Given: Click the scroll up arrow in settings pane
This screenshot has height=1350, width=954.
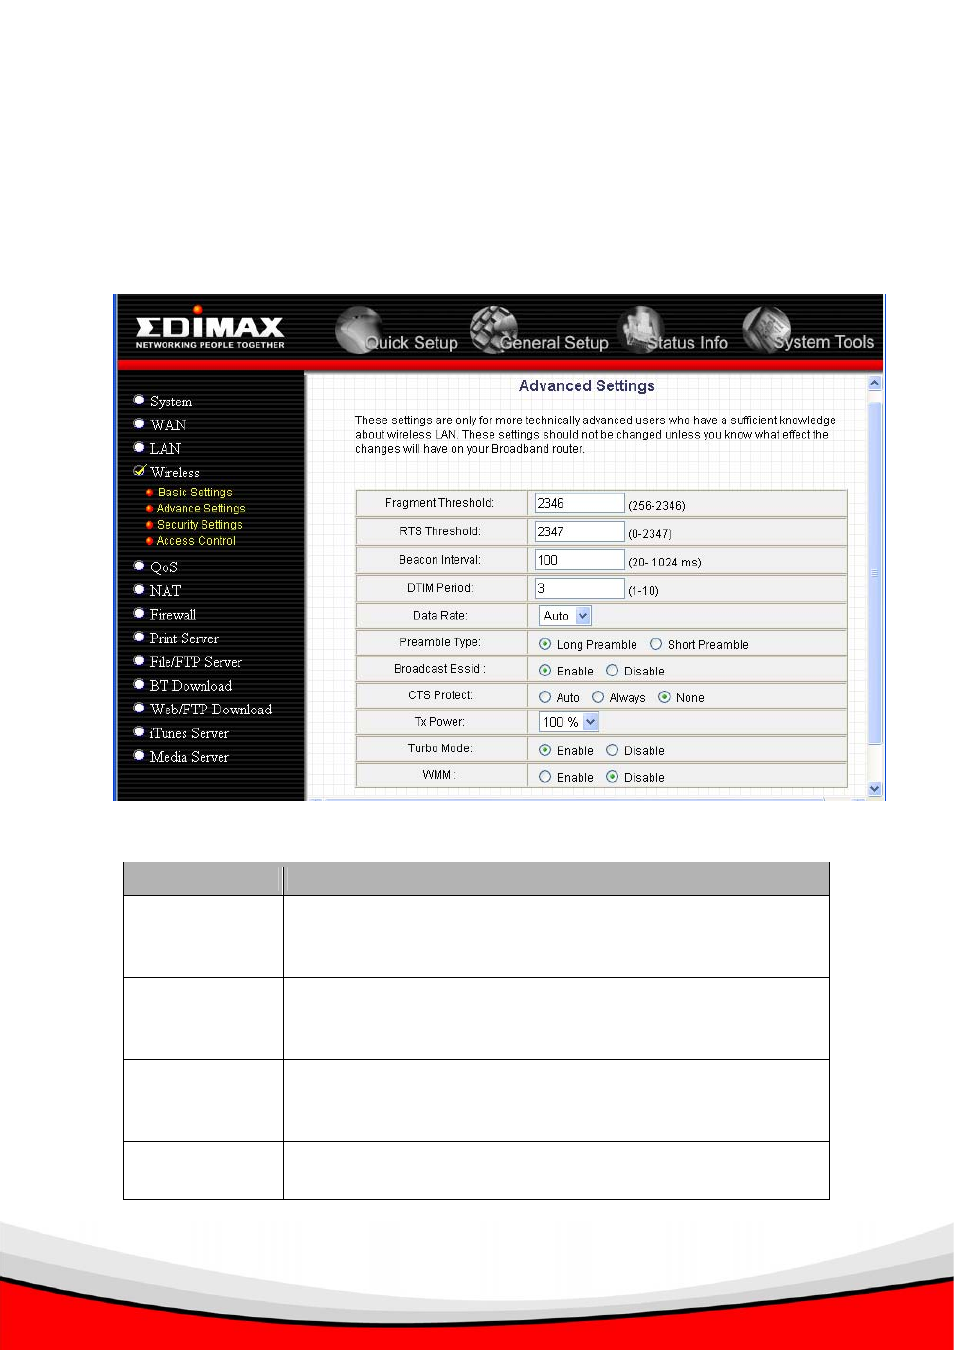Looking at the screenshot, I should pyautogui.click(x=875, y=383).
